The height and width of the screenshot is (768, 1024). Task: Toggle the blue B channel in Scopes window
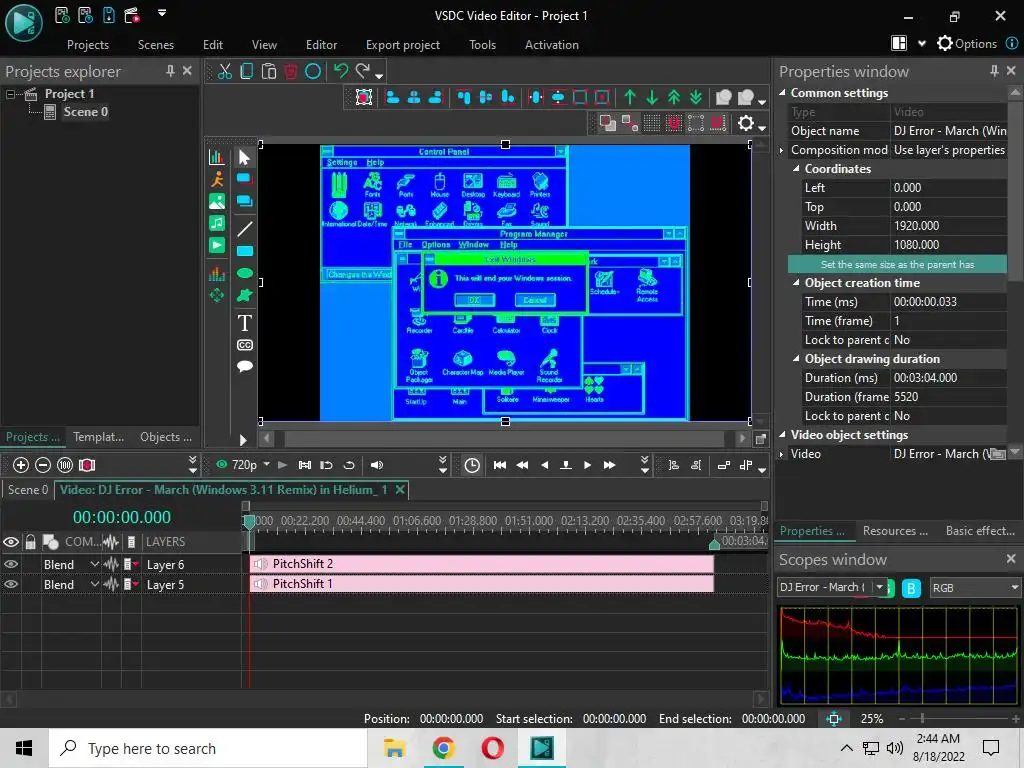(x=911, y=588)
